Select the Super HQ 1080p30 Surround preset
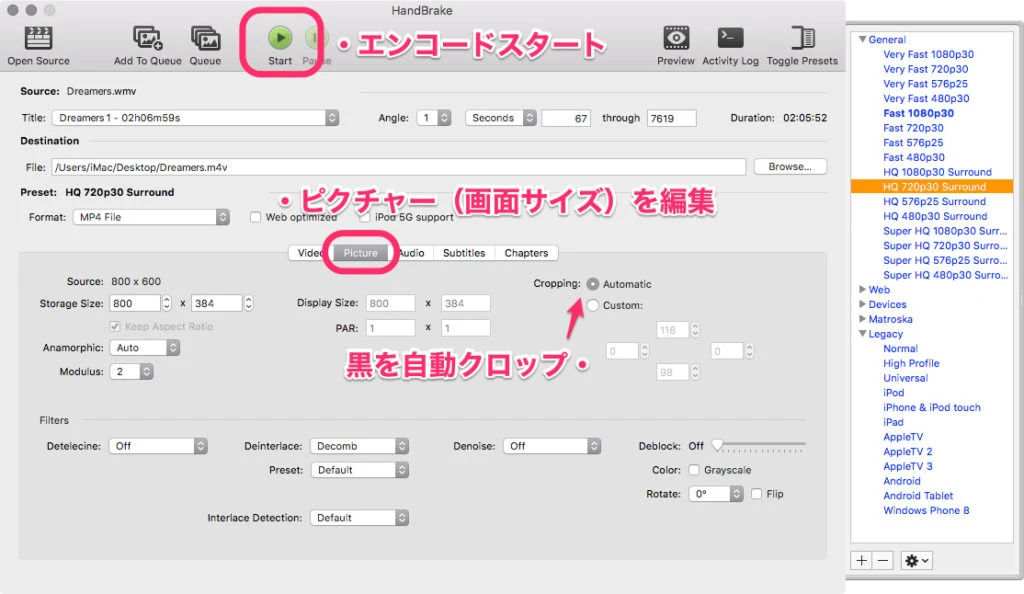The width and height of the screenshot is (1024, 594). click(x=945, y=230)
